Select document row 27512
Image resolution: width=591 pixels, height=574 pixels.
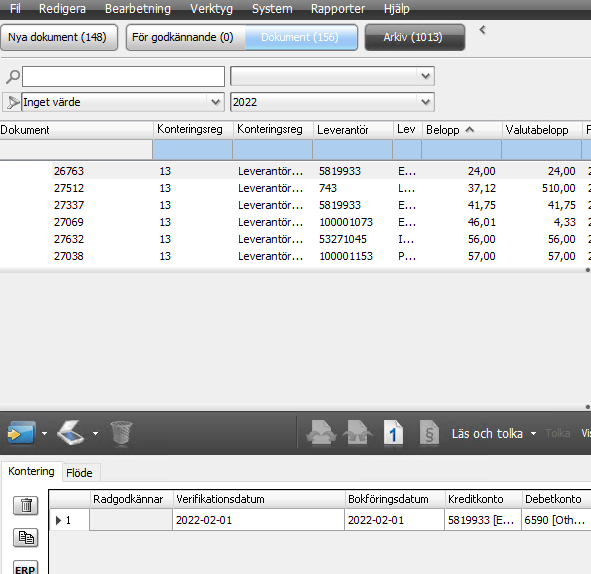pyautogui.click(x=296, y=188)
